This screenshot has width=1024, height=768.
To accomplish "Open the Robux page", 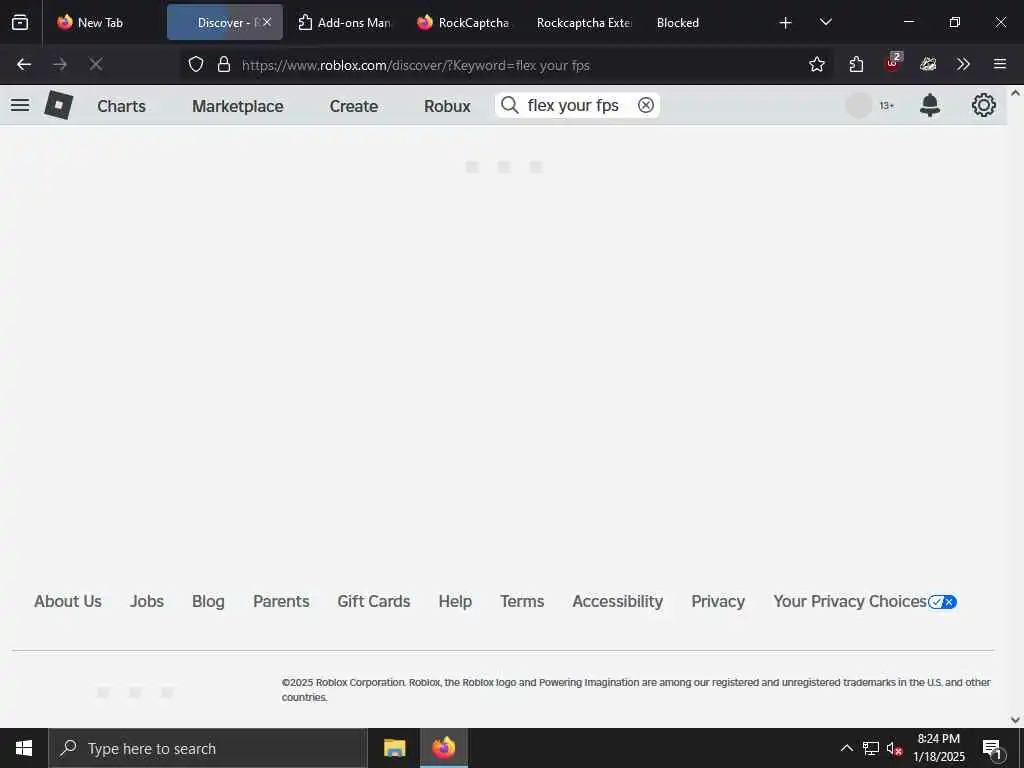I will (x=447, y=106).
